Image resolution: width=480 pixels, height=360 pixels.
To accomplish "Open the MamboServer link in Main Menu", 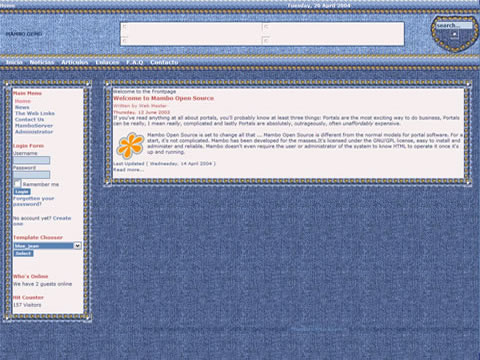I will pyautogui.click(x=34, y=126).
